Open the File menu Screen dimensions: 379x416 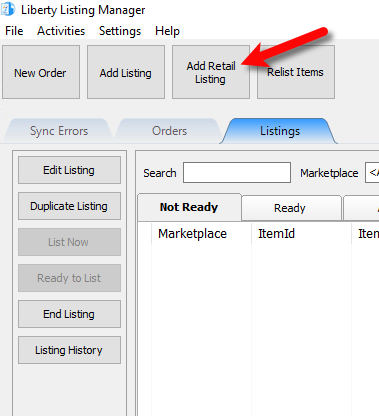point(14,31)
